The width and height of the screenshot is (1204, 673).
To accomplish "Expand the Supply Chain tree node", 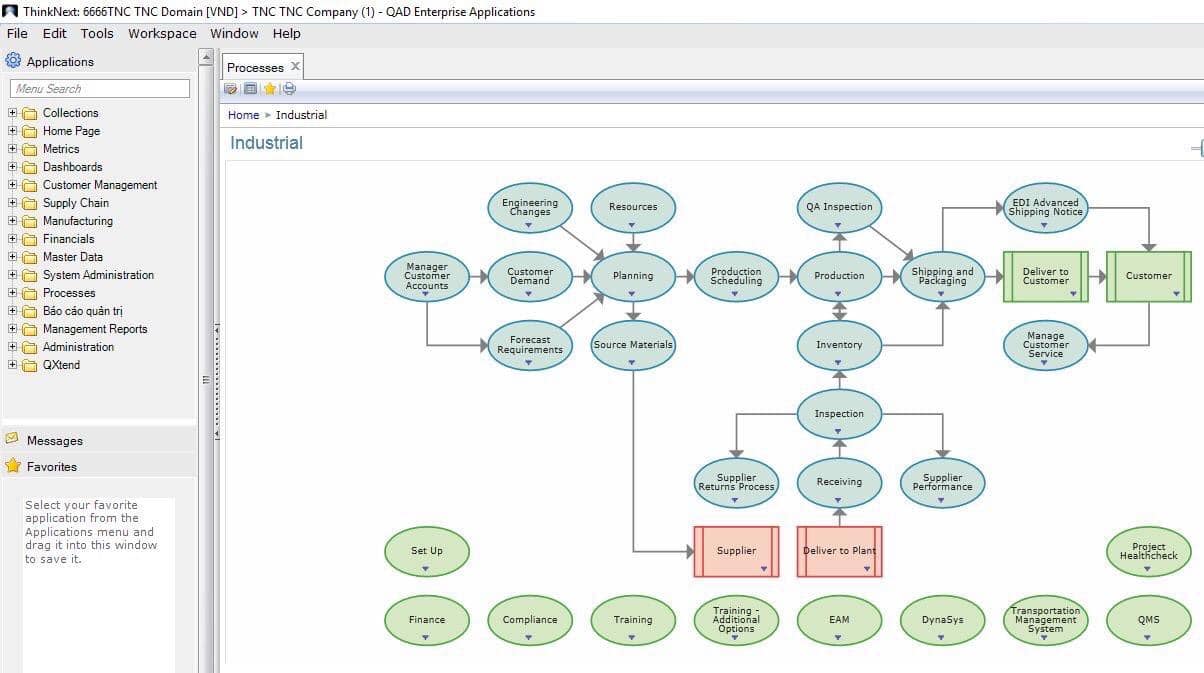I will 13,203.
